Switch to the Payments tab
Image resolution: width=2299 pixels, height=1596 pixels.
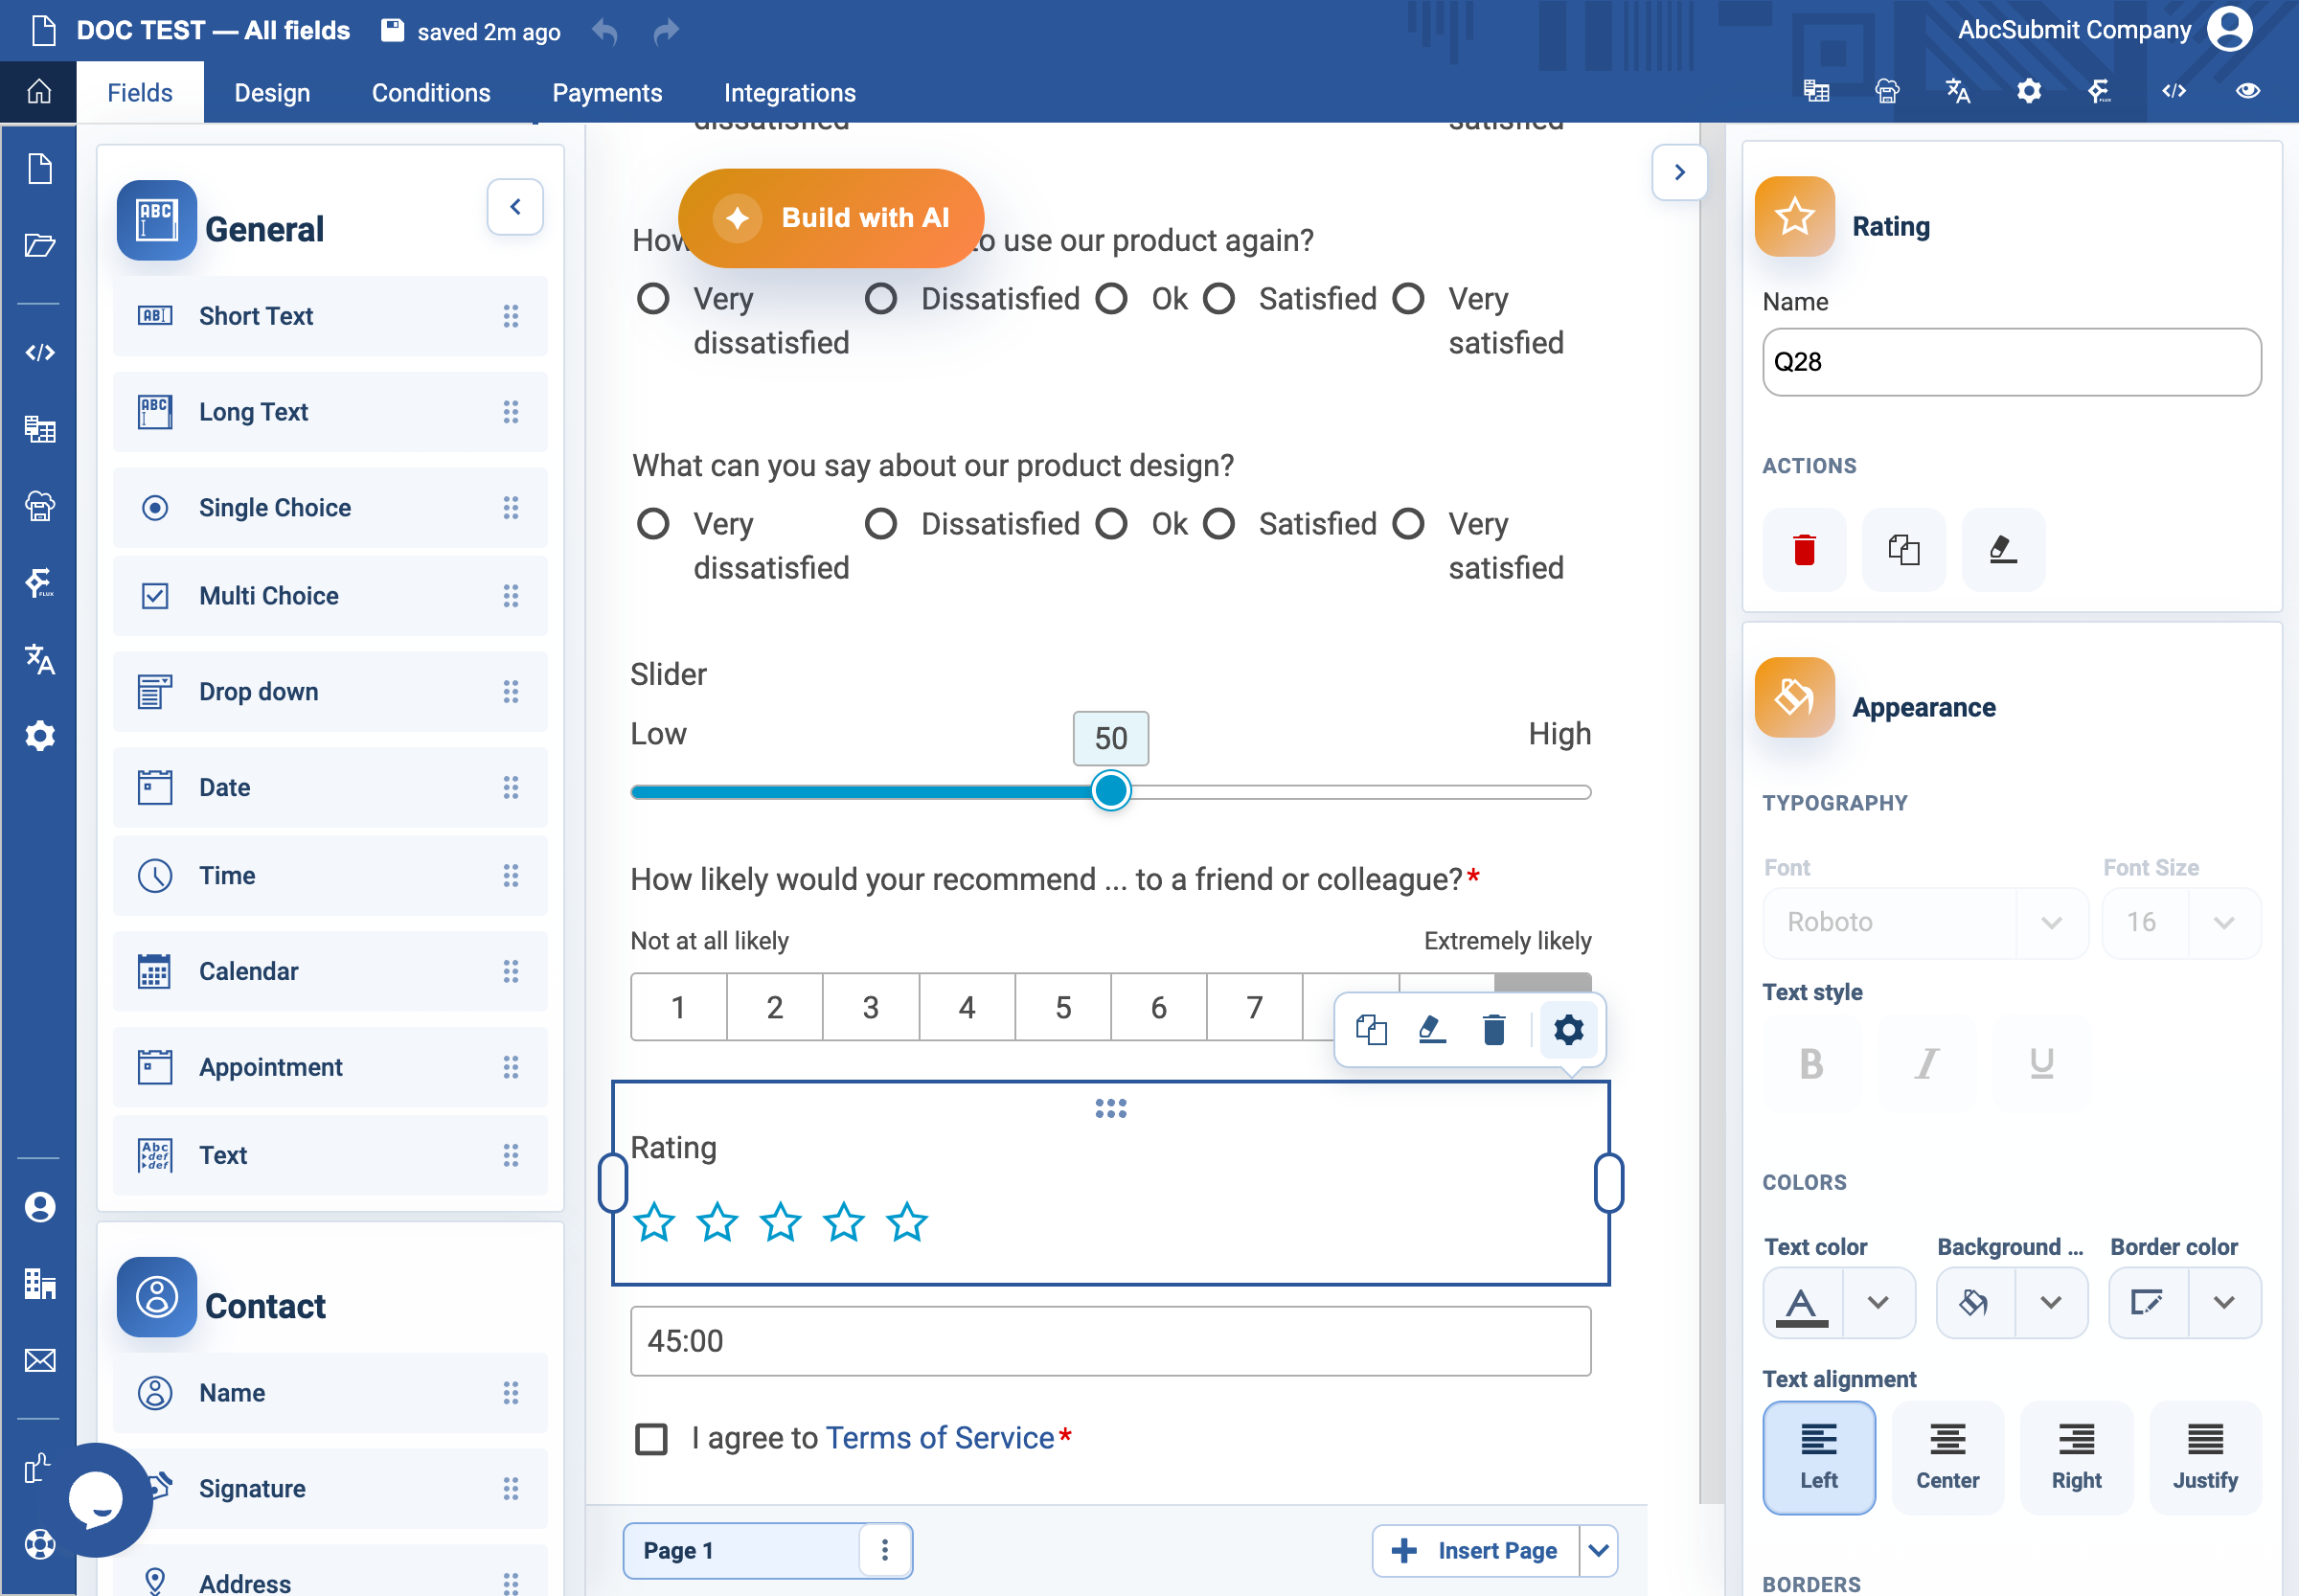click(x=607, y=93)
